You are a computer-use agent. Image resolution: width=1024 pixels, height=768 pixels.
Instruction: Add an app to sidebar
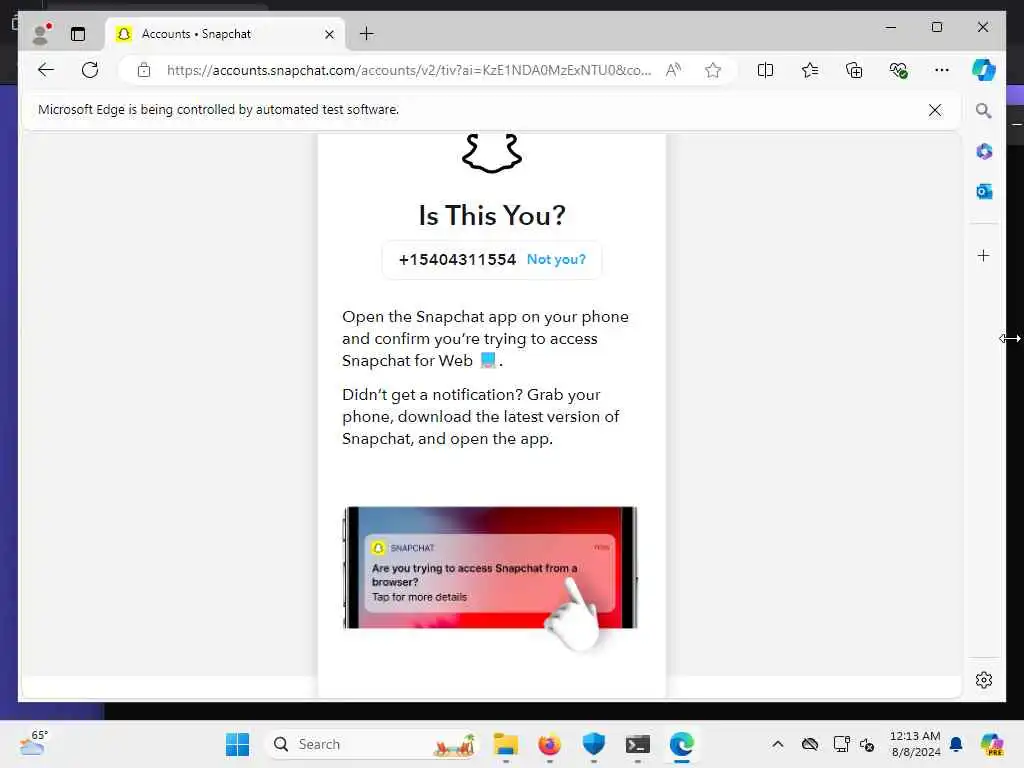point(984,255)
